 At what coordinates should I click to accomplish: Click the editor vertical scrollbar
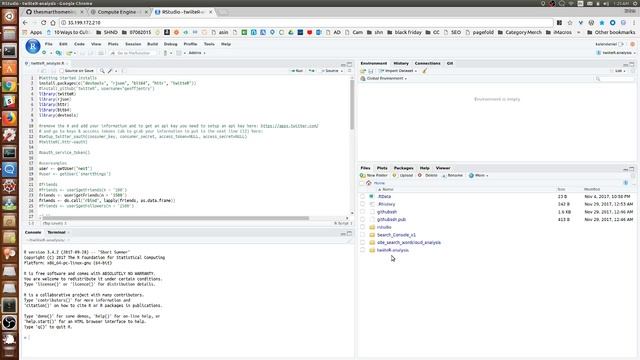pyautogui.click(x=352, y=104)
